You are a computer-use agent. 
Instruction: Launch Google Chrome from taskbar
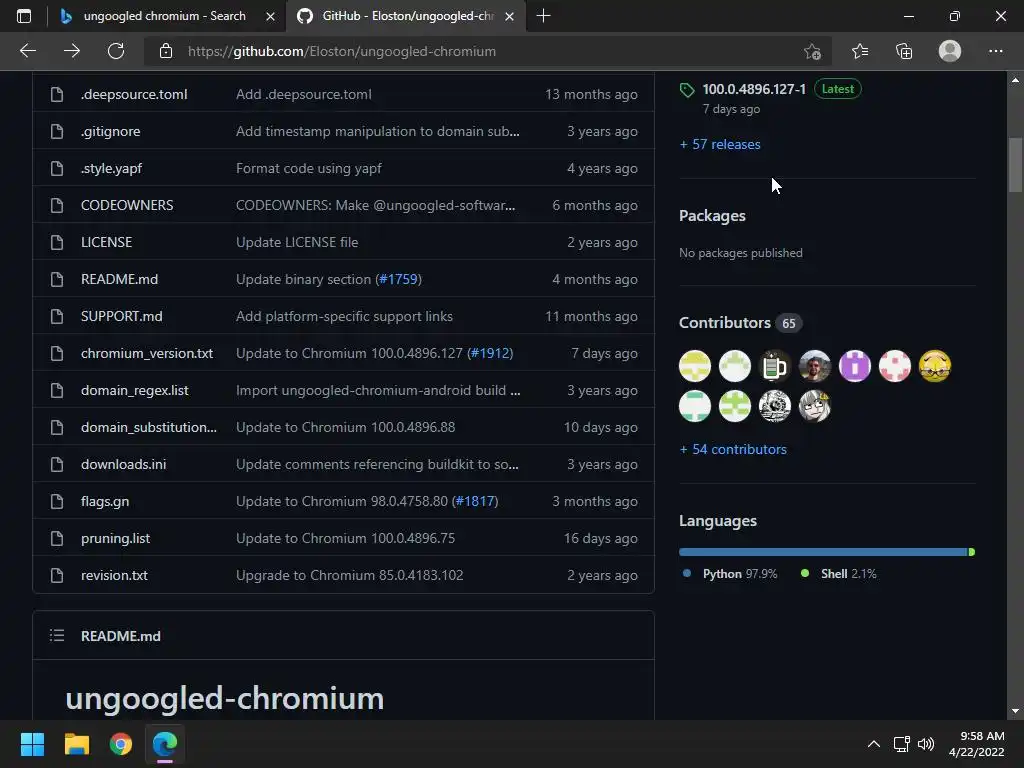coord(121,744)
